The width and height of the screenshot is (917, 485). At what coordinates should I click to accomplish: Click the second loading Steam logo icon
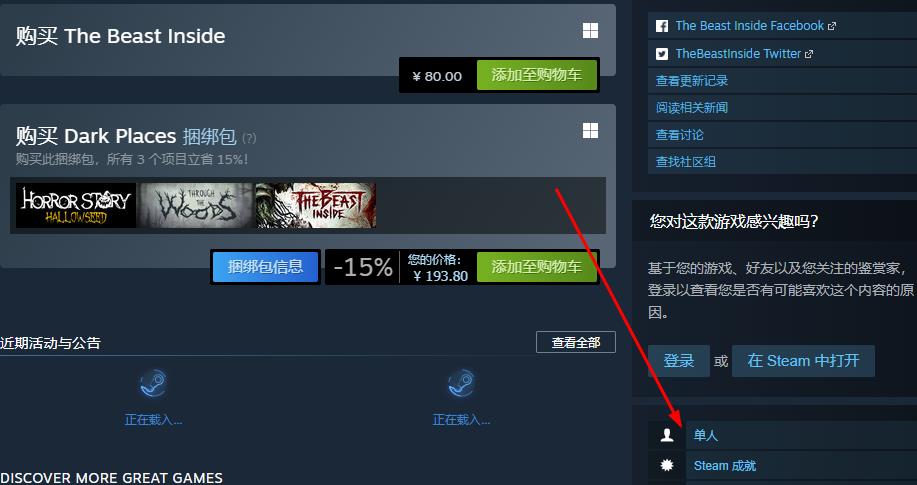point(461,384)
